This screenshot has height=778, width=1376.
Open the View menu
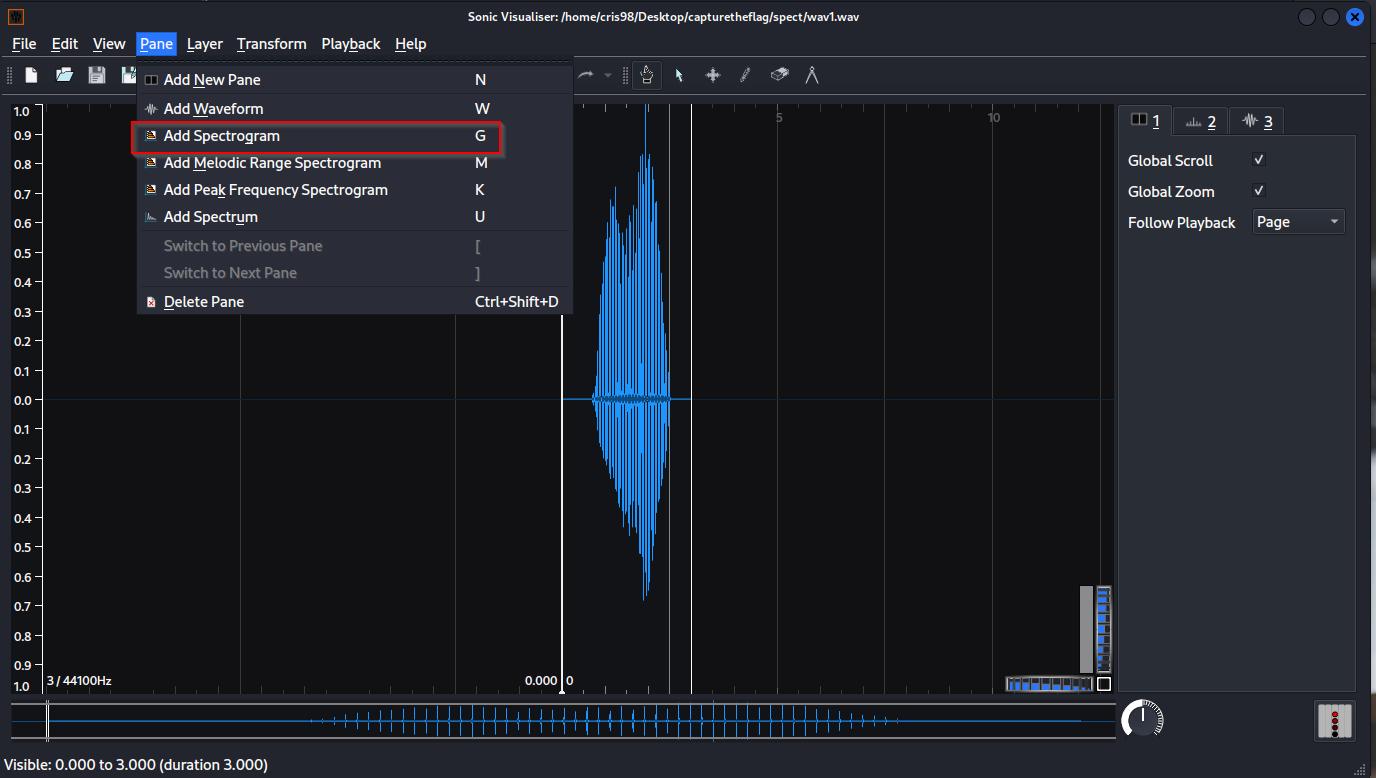click(x=109, y=44)
